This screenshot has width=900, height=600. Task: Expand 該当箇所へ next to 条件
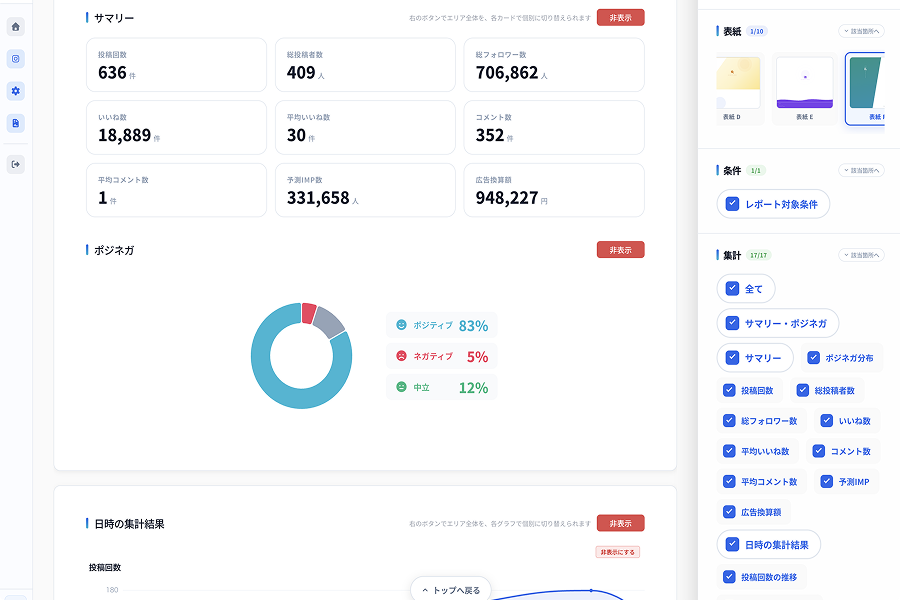861,171
